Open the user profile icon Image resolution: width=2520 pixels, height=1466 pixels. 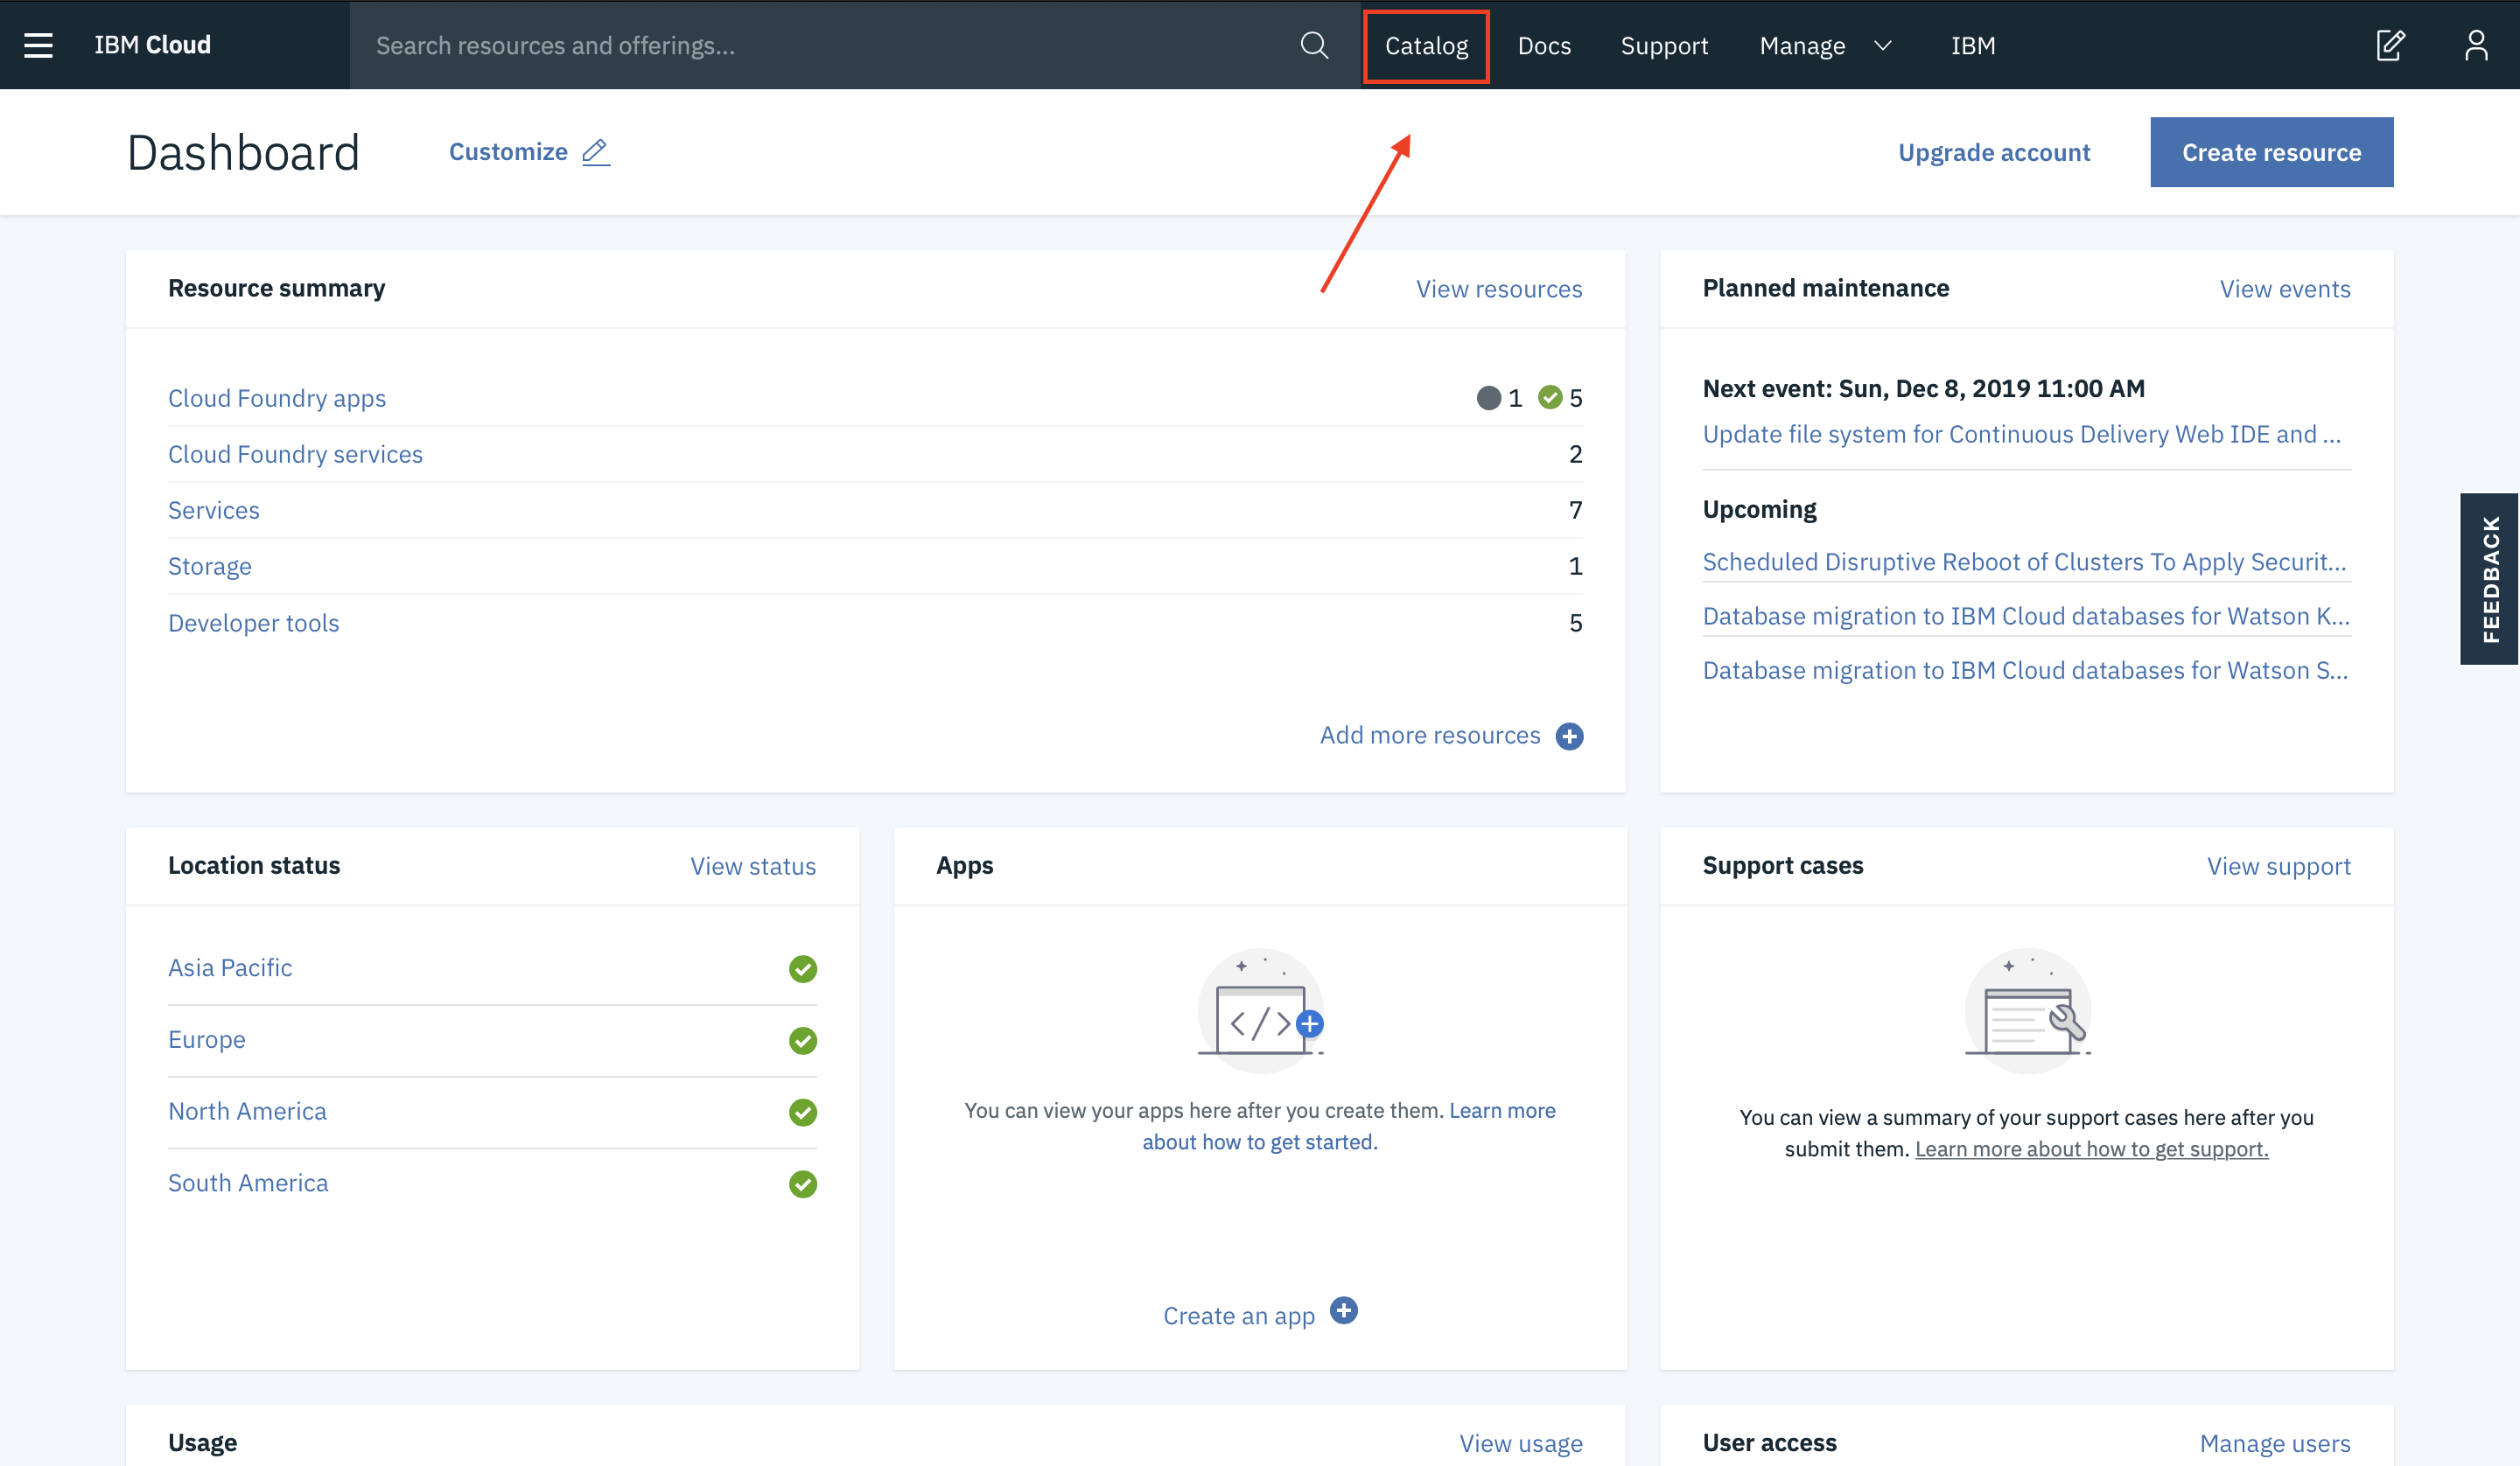(x=2476, y=45)
